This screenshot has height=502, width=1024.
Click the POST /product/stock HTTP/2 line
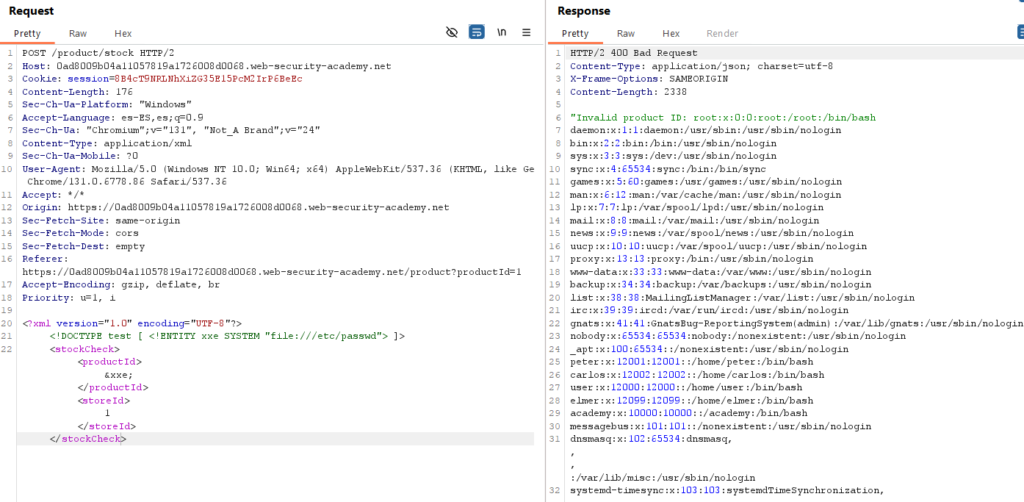[x=98, y=54]
